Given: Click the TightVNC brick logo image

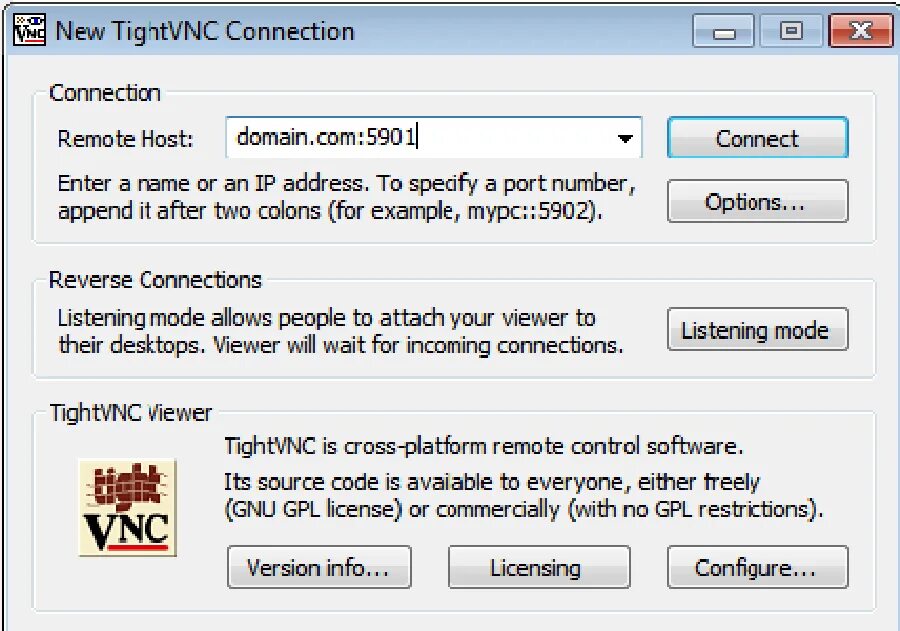Looking at the screenshot, I should click(127, 508).
